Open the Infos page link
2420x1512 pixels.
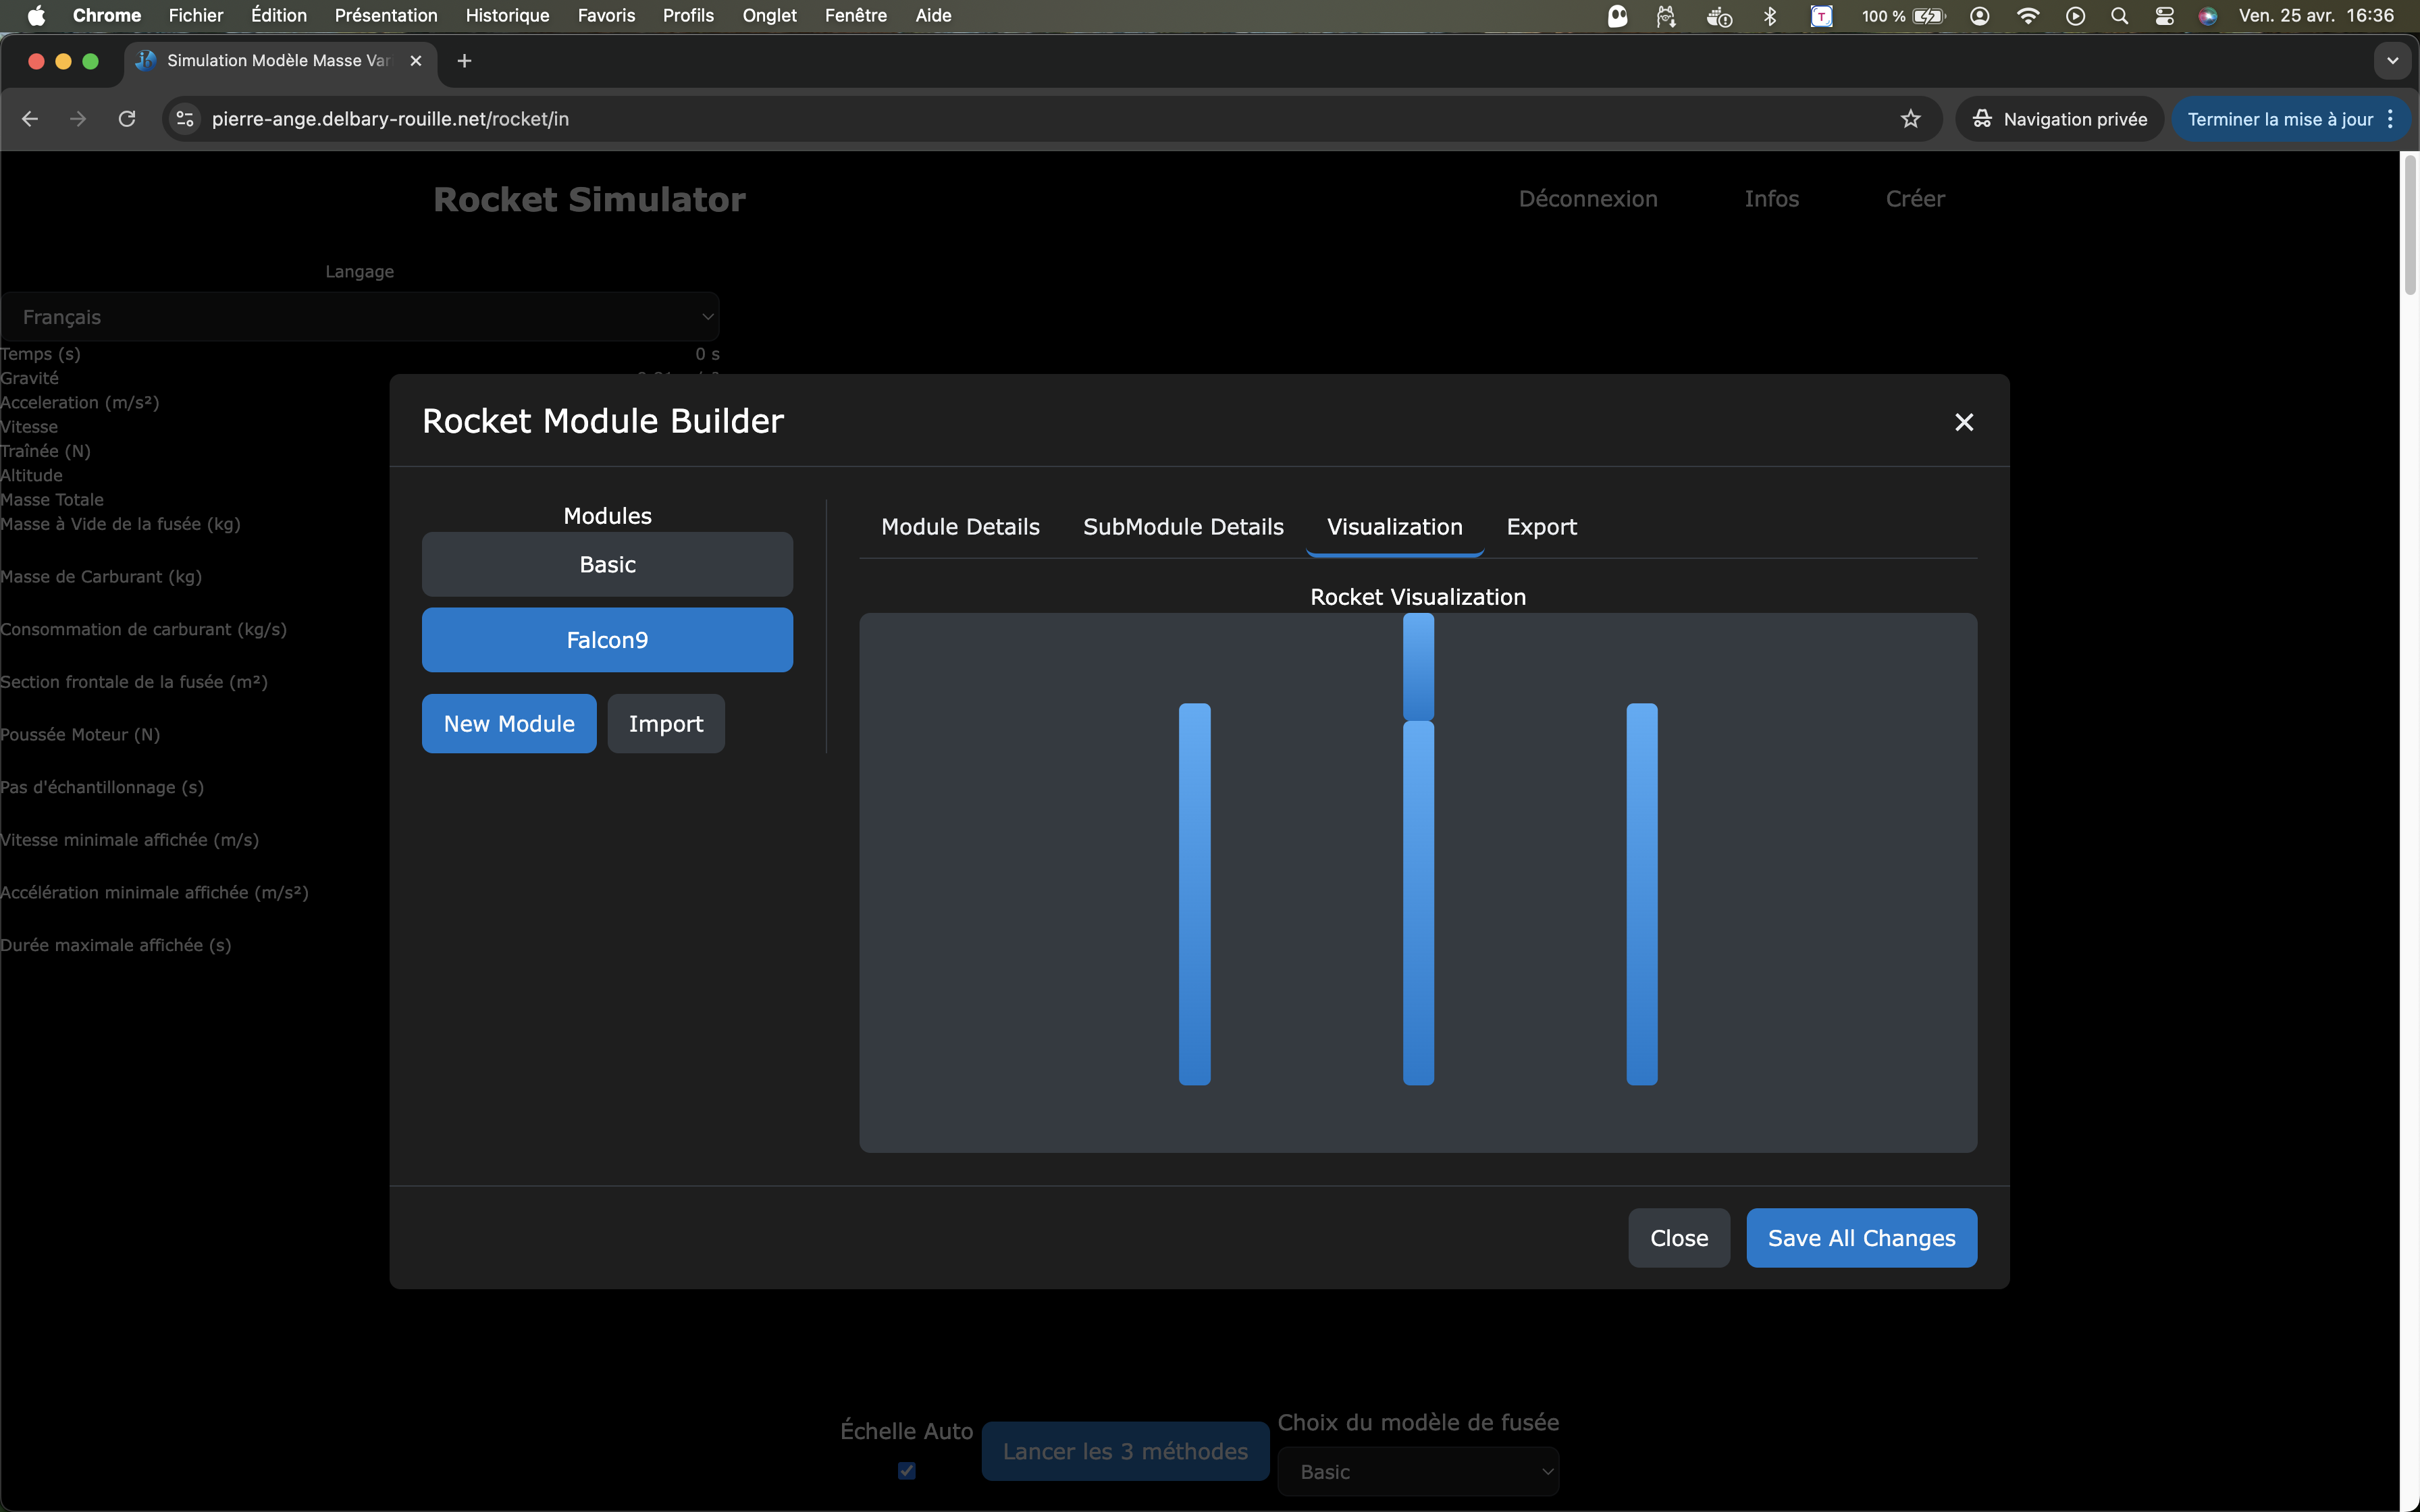[1771, 199]
